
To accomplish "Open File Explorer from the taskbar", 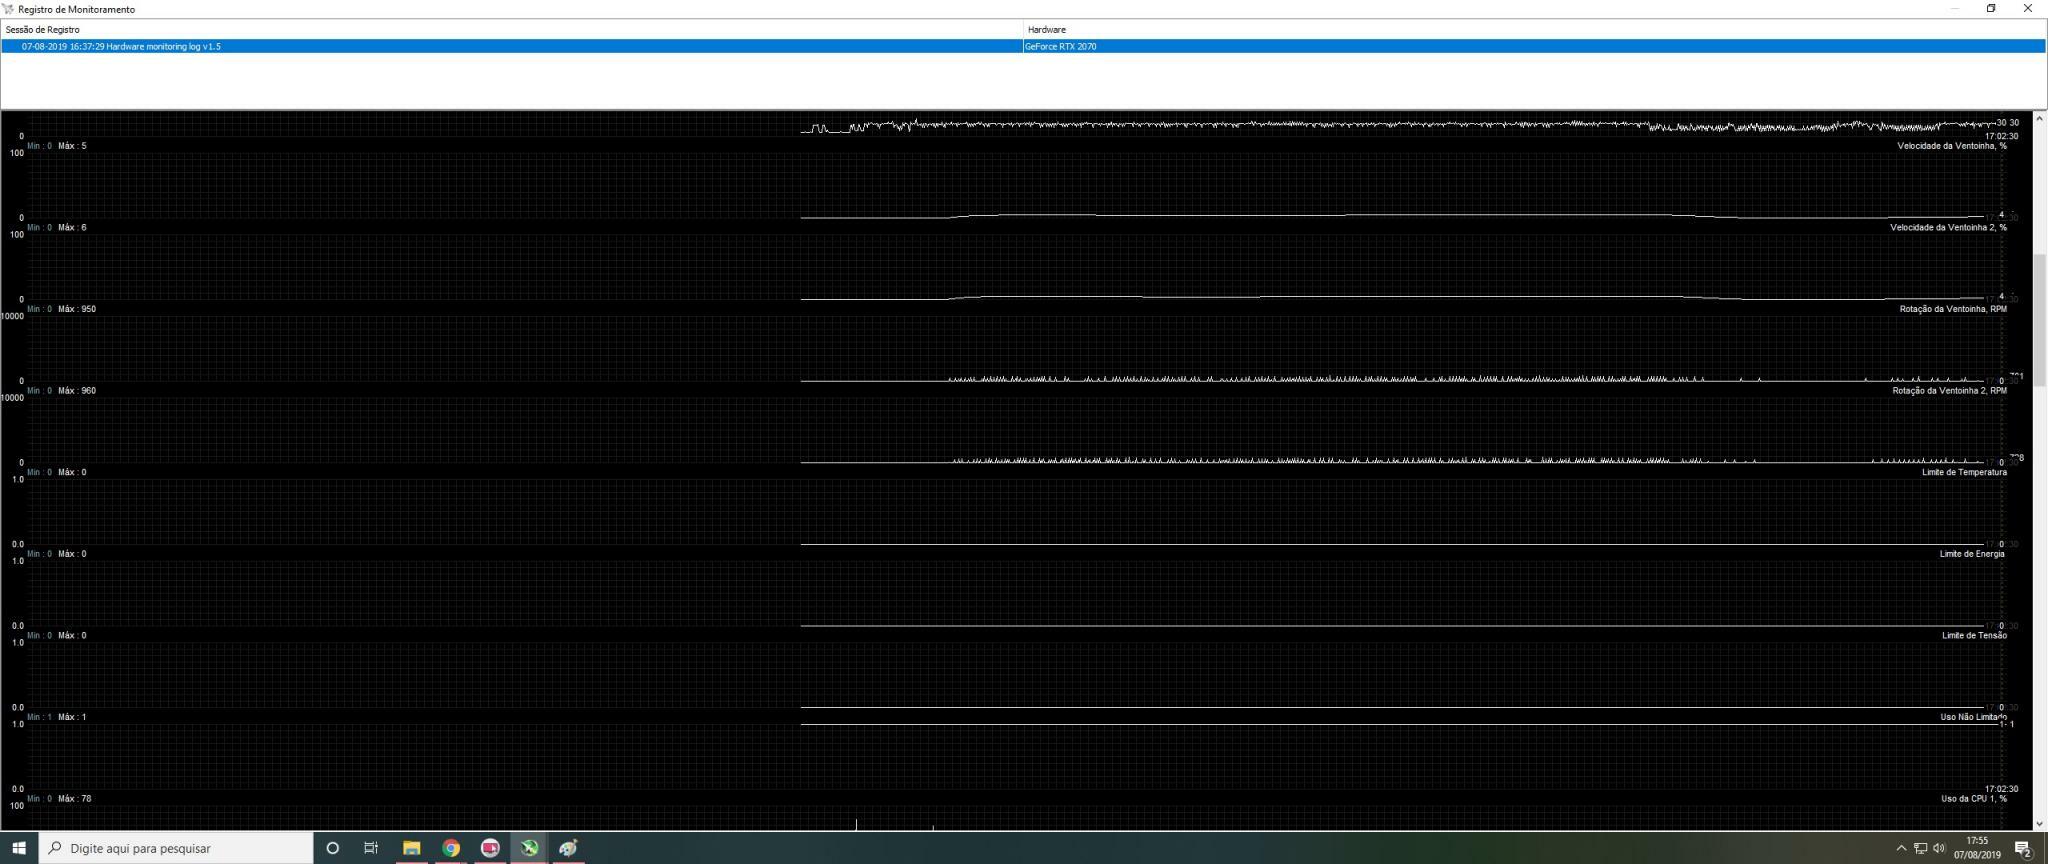I will (x=411, y=848).
